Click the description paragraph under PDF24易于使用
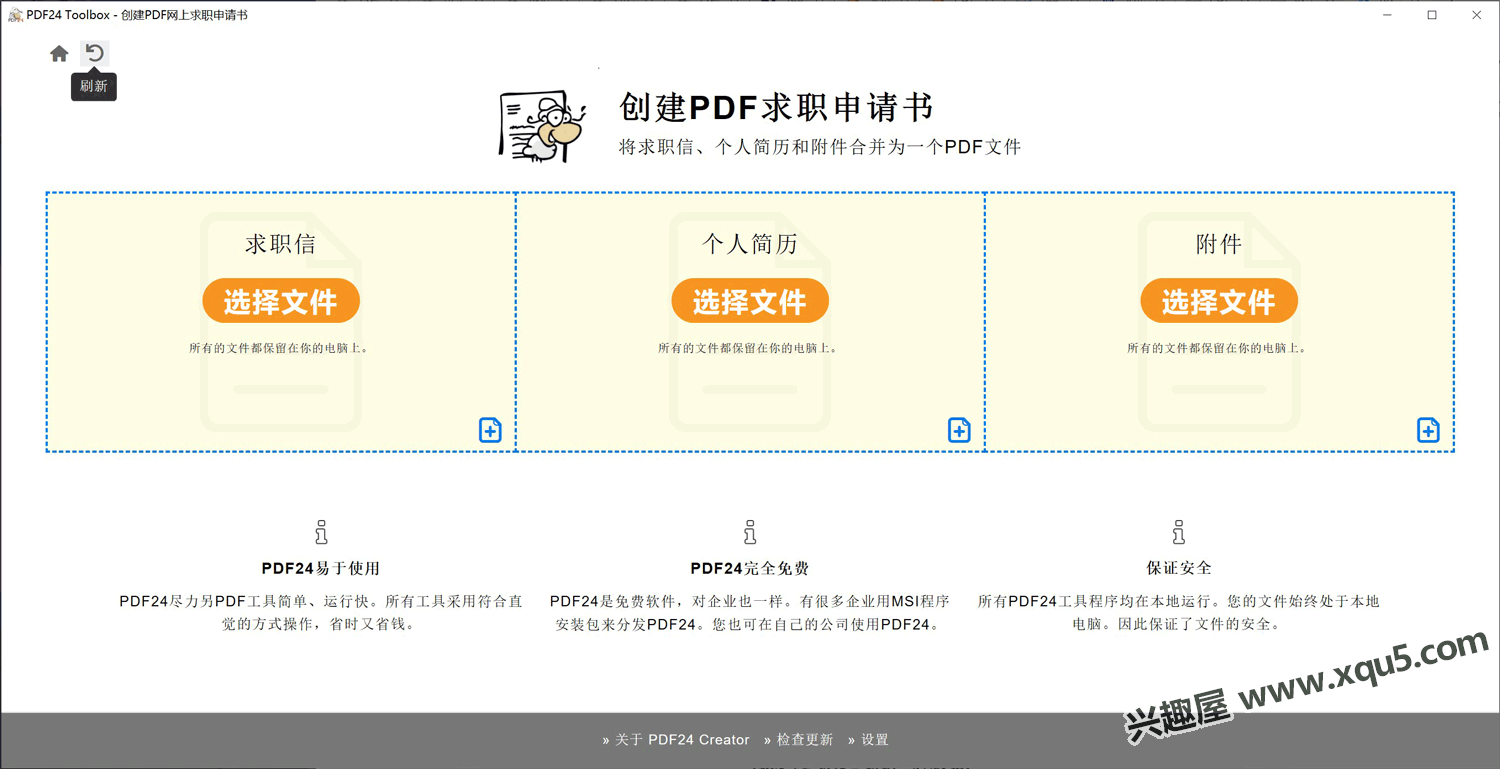 pyautogui.click(x=321, y=613)
